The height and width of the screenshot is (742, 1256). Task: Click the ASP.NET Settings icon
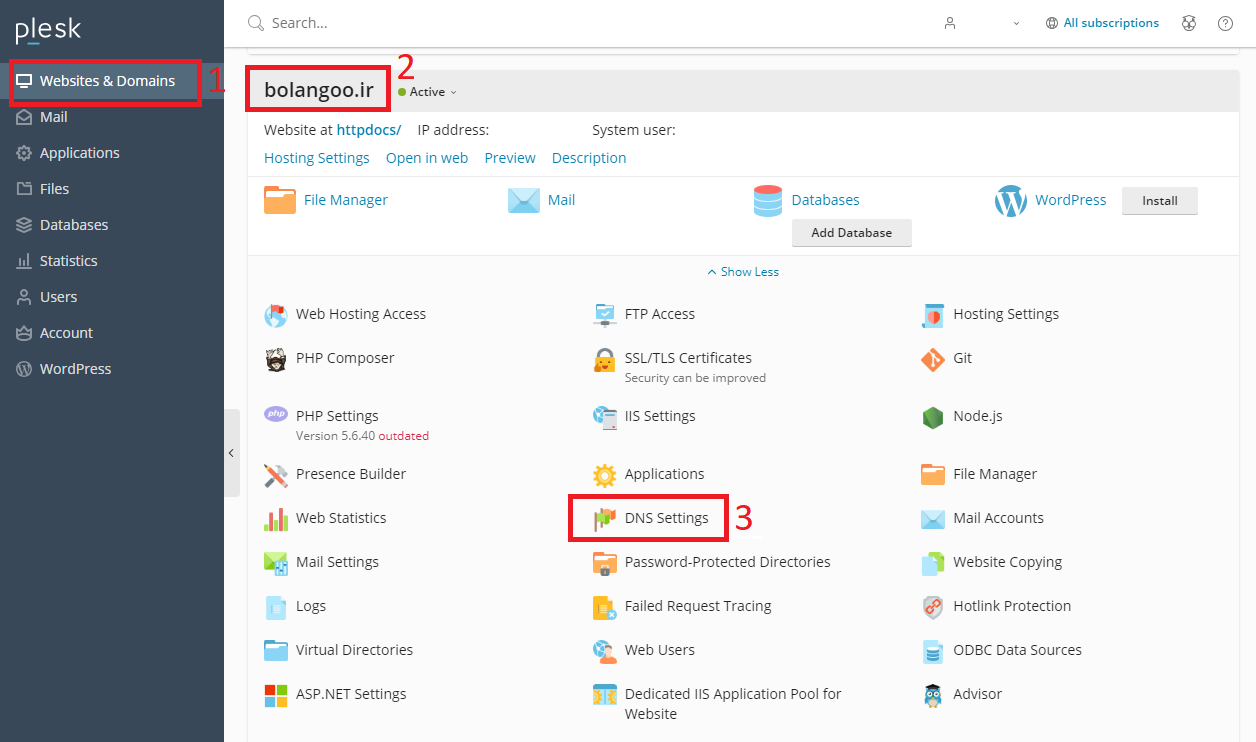click(276, 695)
